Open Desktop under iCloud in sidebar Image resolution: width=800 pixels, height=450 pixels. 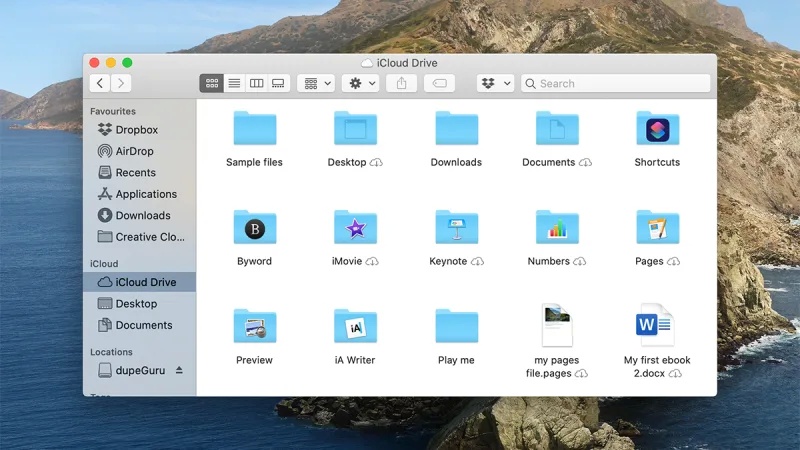click(139, 304)
